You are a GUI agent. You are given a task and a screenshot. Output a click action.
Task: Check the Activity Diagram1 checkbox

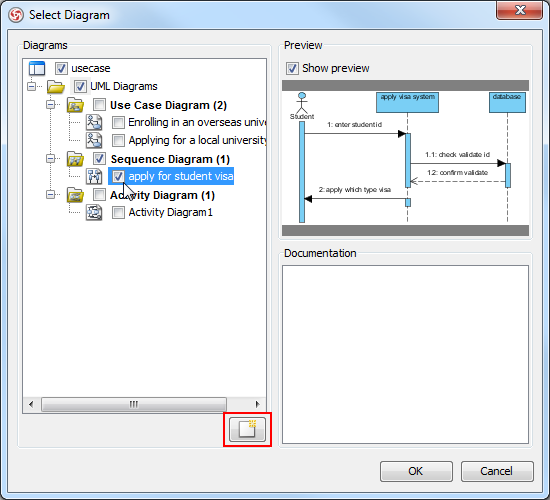[x=118, y=212]
